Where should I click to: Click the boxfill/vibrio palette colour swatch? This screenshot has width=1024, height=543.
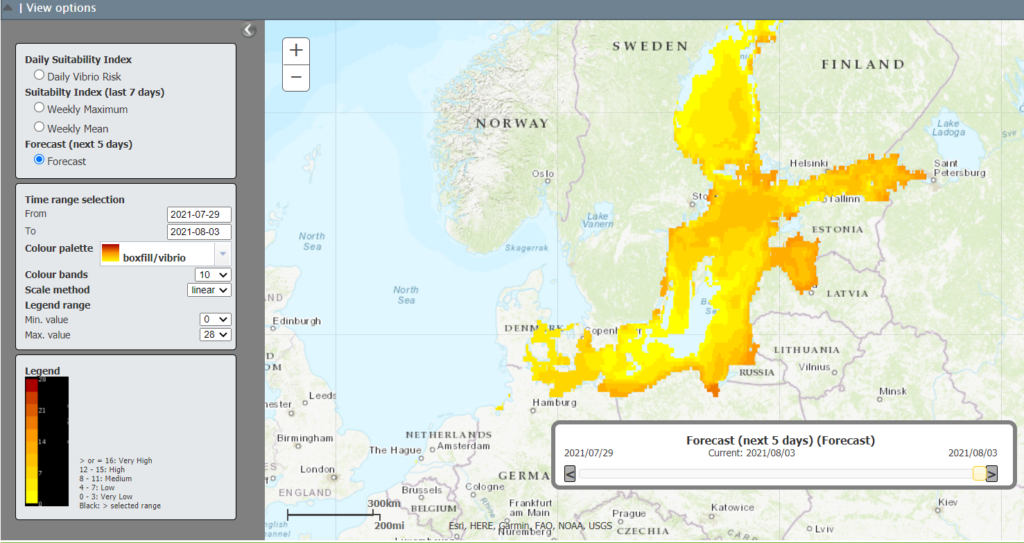(x=111, y=250)
